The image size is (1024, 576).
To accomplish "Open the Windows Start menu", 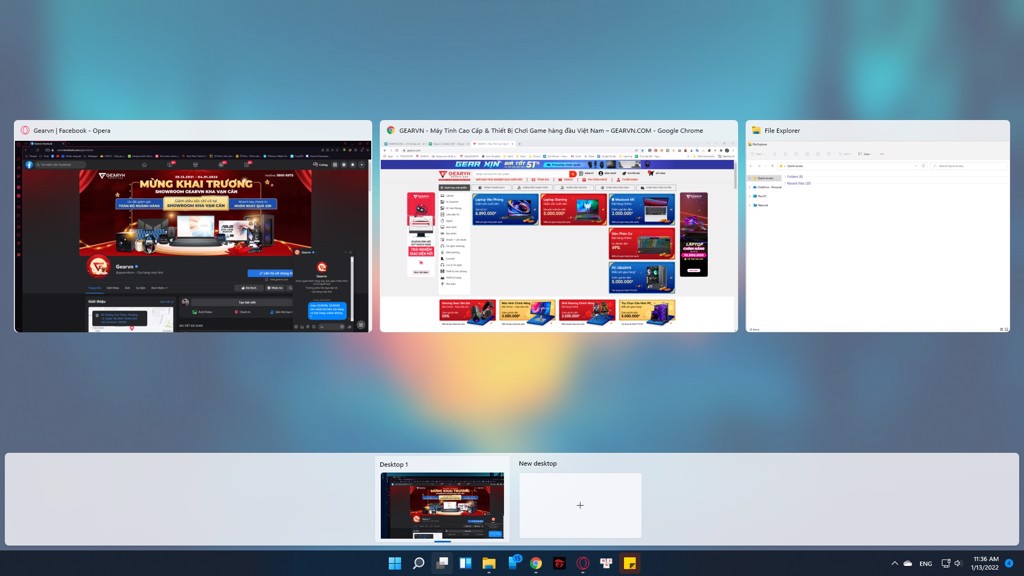I will [x=394, y=563].
